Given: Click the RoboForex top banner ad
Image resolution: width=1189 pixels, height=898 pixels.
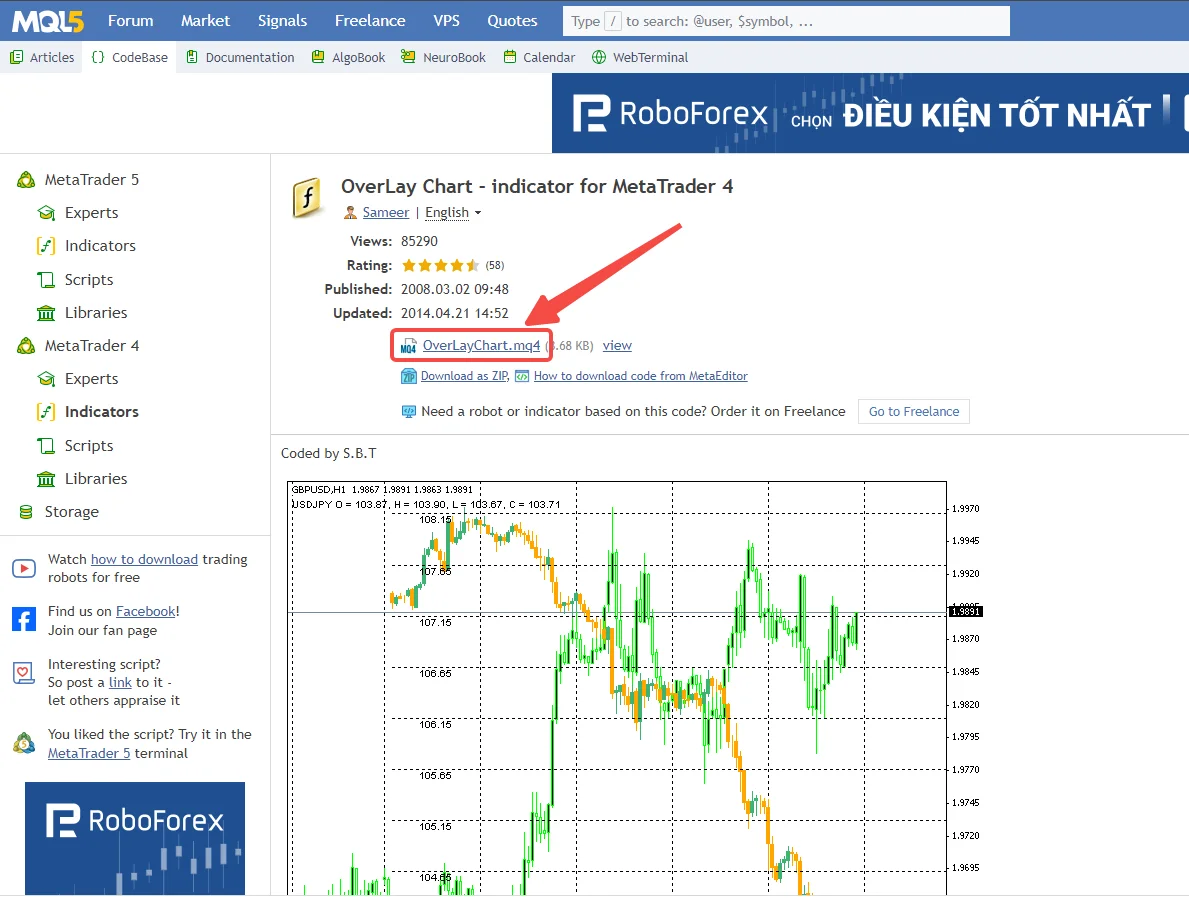Looking at the screenshot, I should [871, 113].
